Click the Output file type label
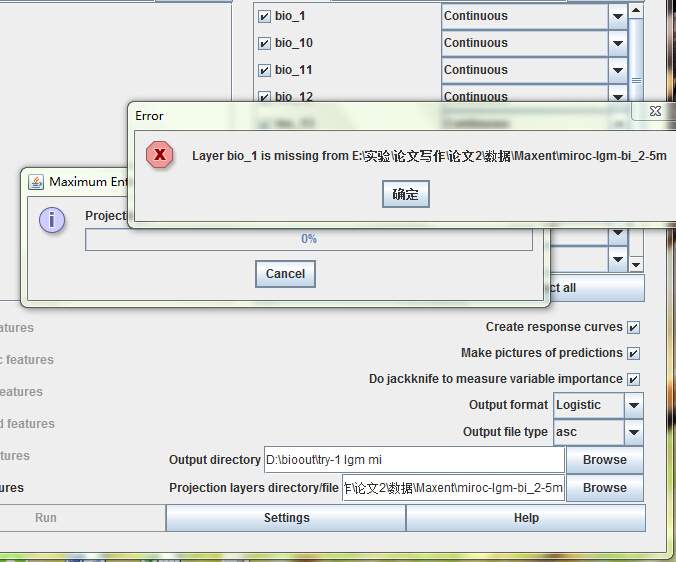The width and height of the screenshot is (676, 562). 505,432
